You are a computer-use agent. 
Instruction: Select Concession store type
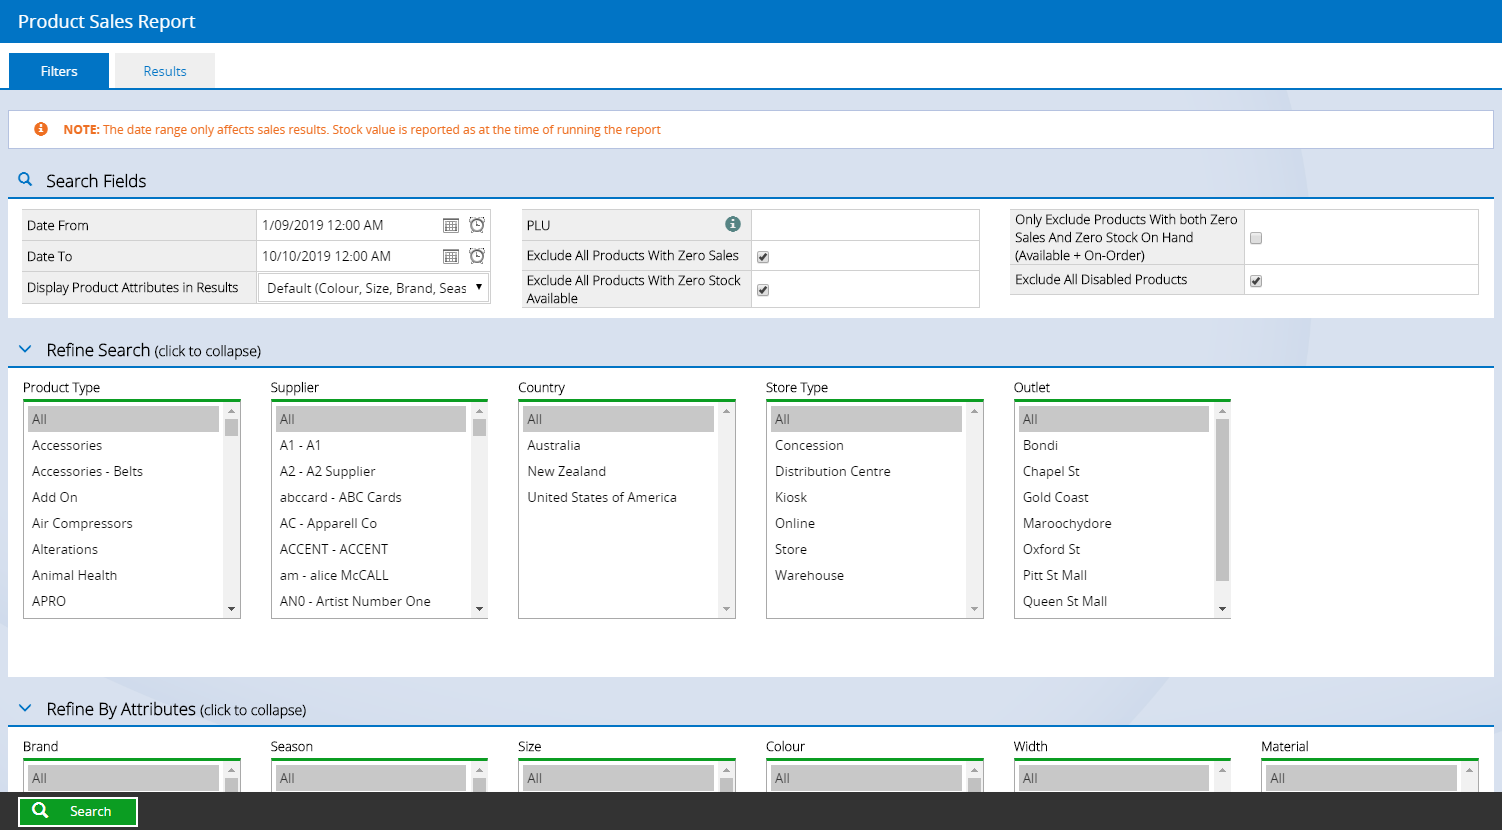pos(866,445)
